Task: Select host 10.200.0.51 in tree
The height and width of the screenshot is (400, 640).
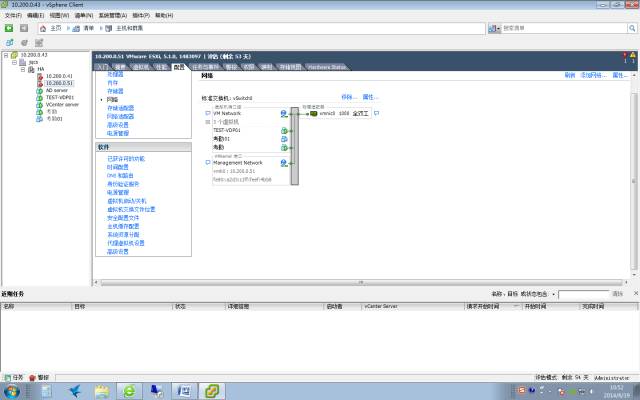Action: pyautogui.click(x=59, y=83)
